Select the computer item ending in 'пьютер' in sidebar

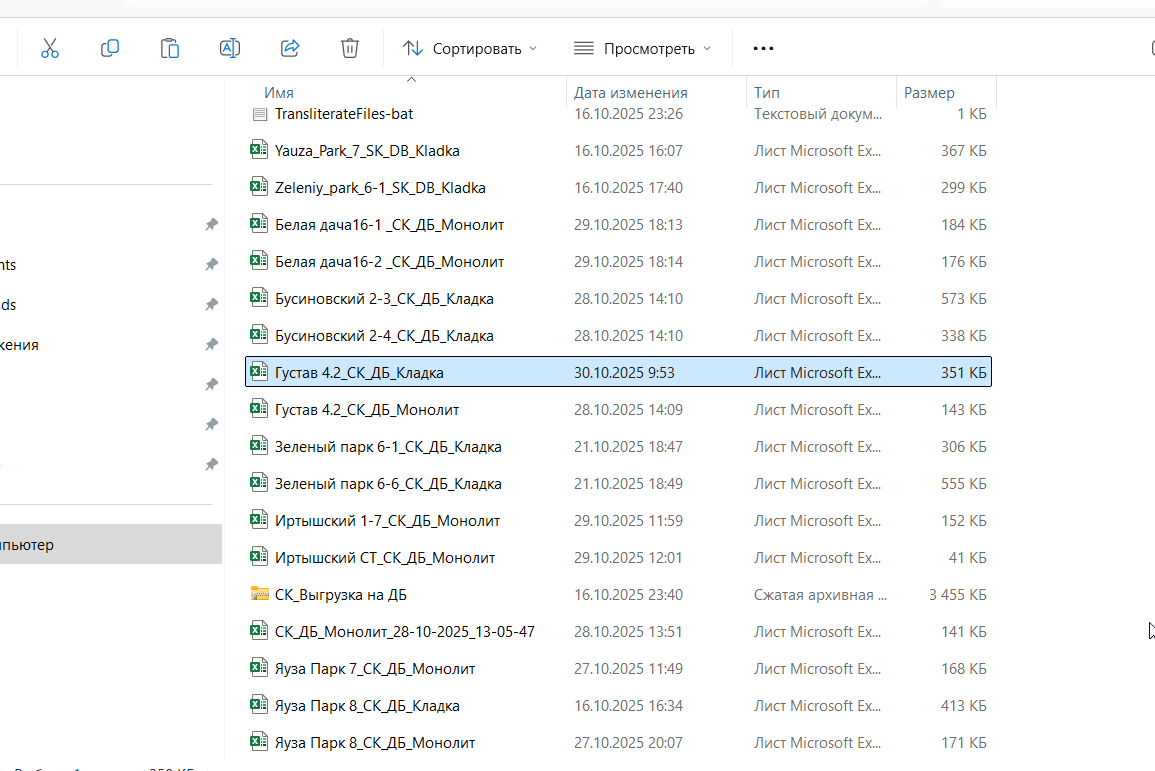click(x=110, y=544)
